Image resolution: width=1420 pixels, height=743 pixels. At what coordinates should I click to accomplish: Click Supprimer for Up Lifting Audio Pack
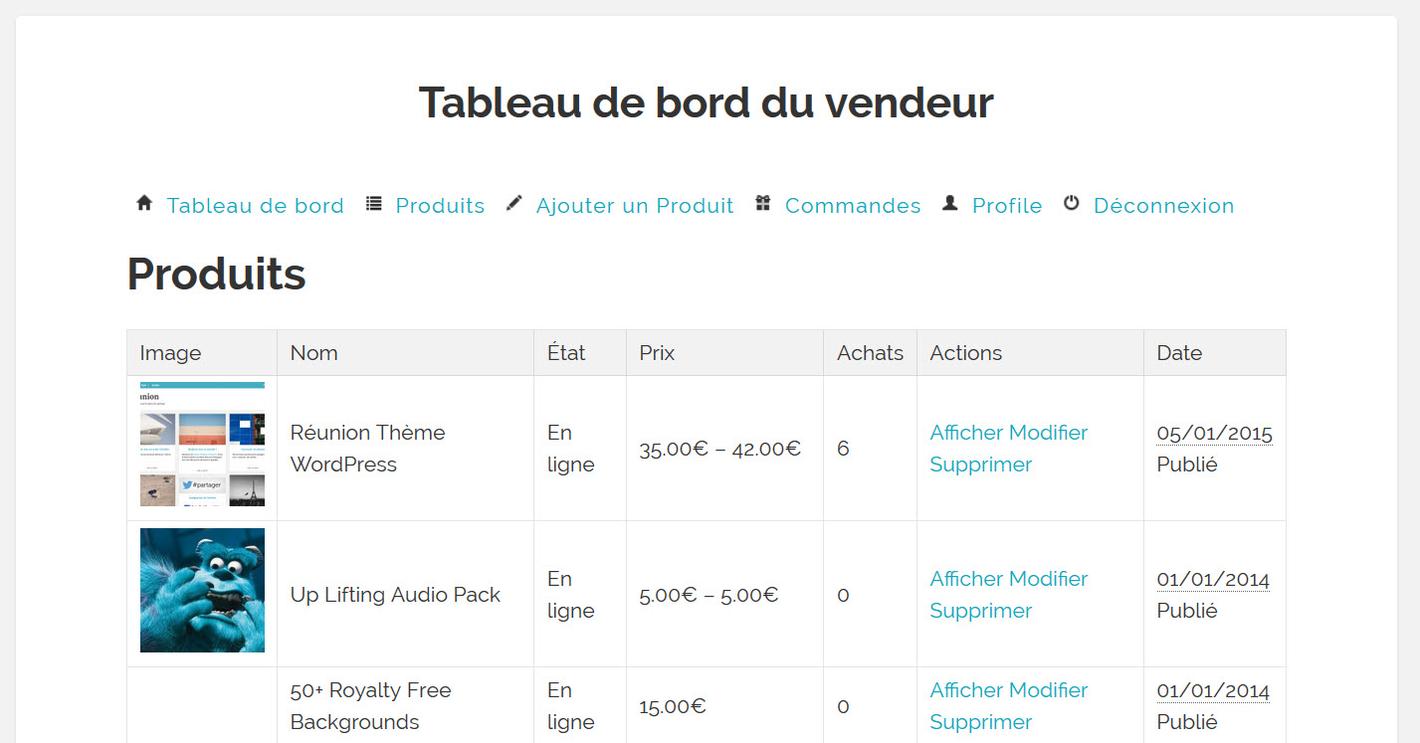(x=981, y=610)
